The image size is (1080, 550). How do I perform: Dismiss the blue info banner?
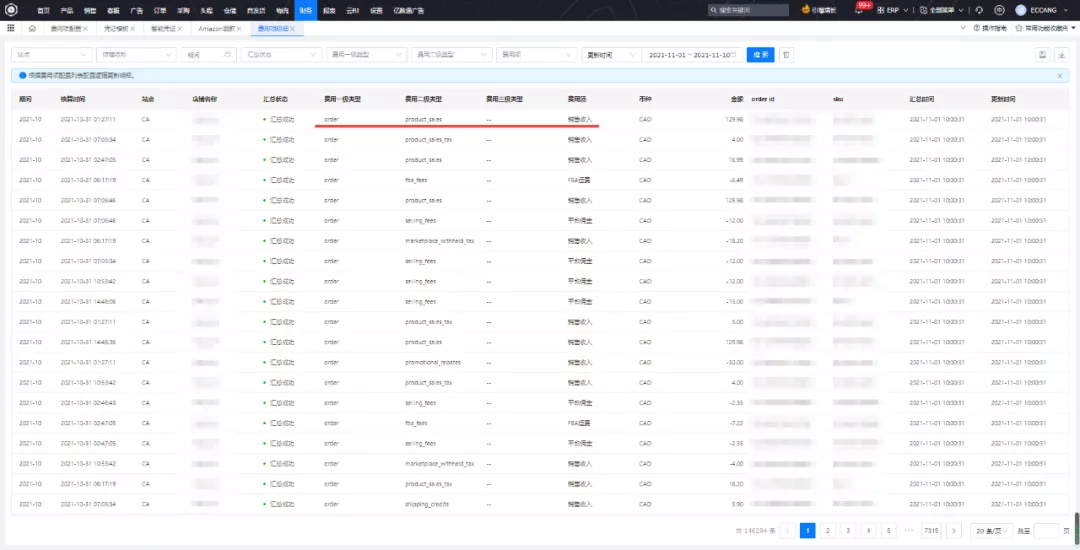point(1060,75)
